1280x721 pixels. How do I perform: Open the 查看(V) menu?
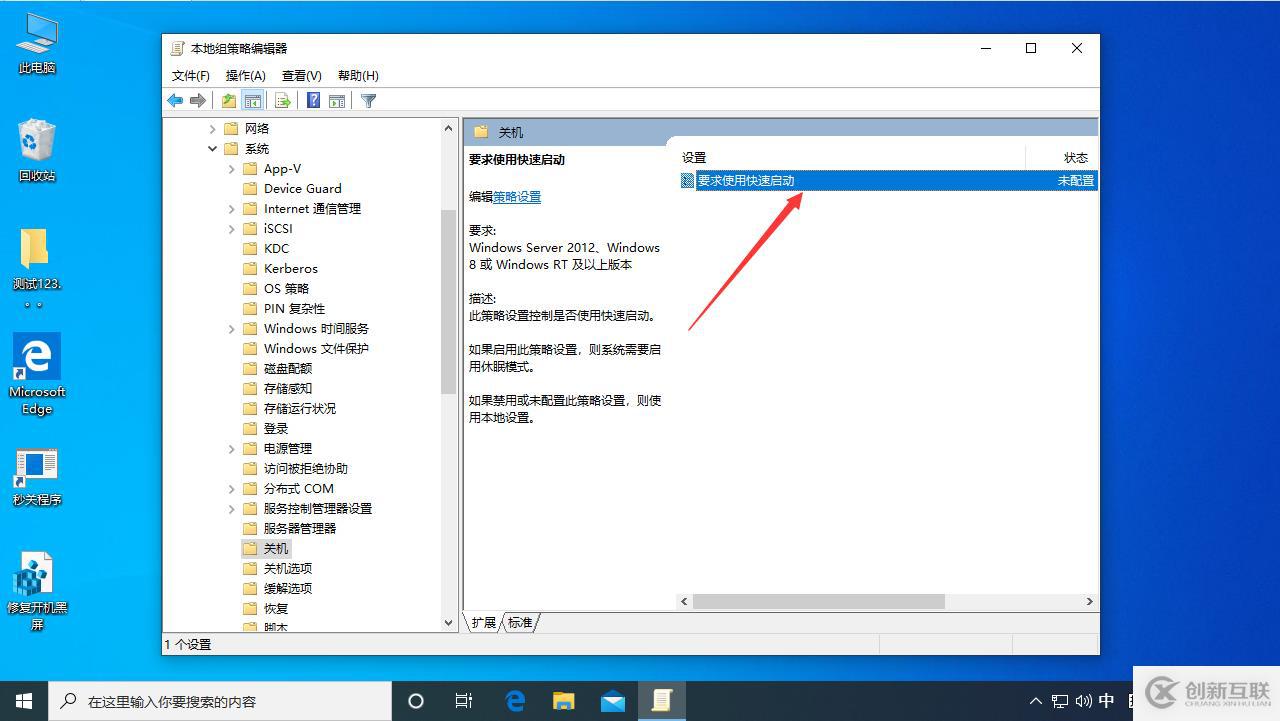tap(301, 76)
